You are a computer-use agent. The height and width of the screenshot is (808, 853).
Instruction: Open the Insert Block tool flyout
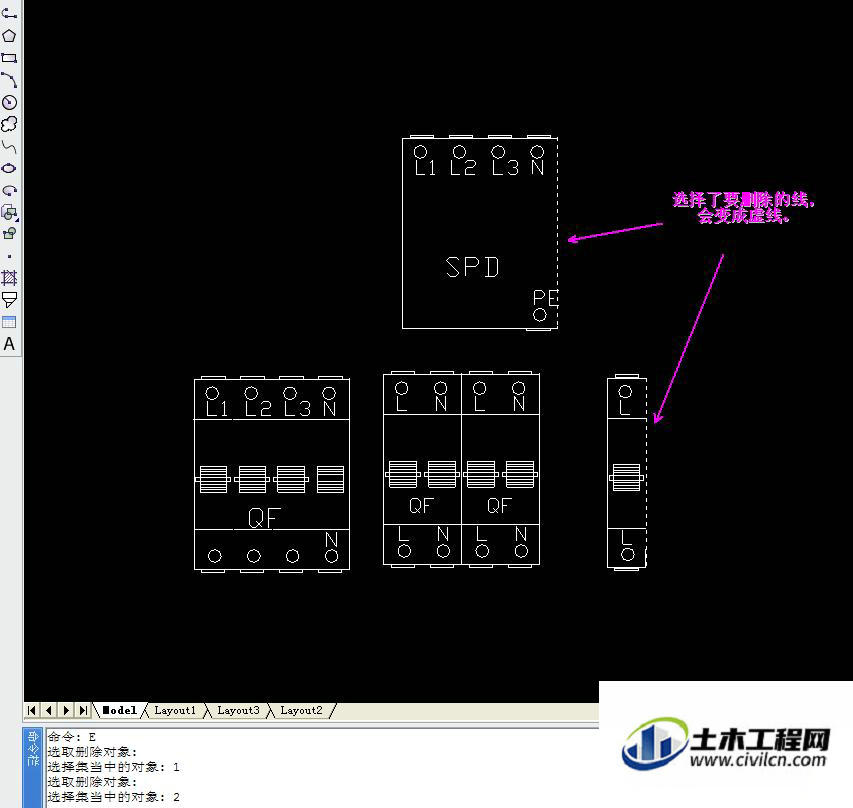[x=9, y=212]
